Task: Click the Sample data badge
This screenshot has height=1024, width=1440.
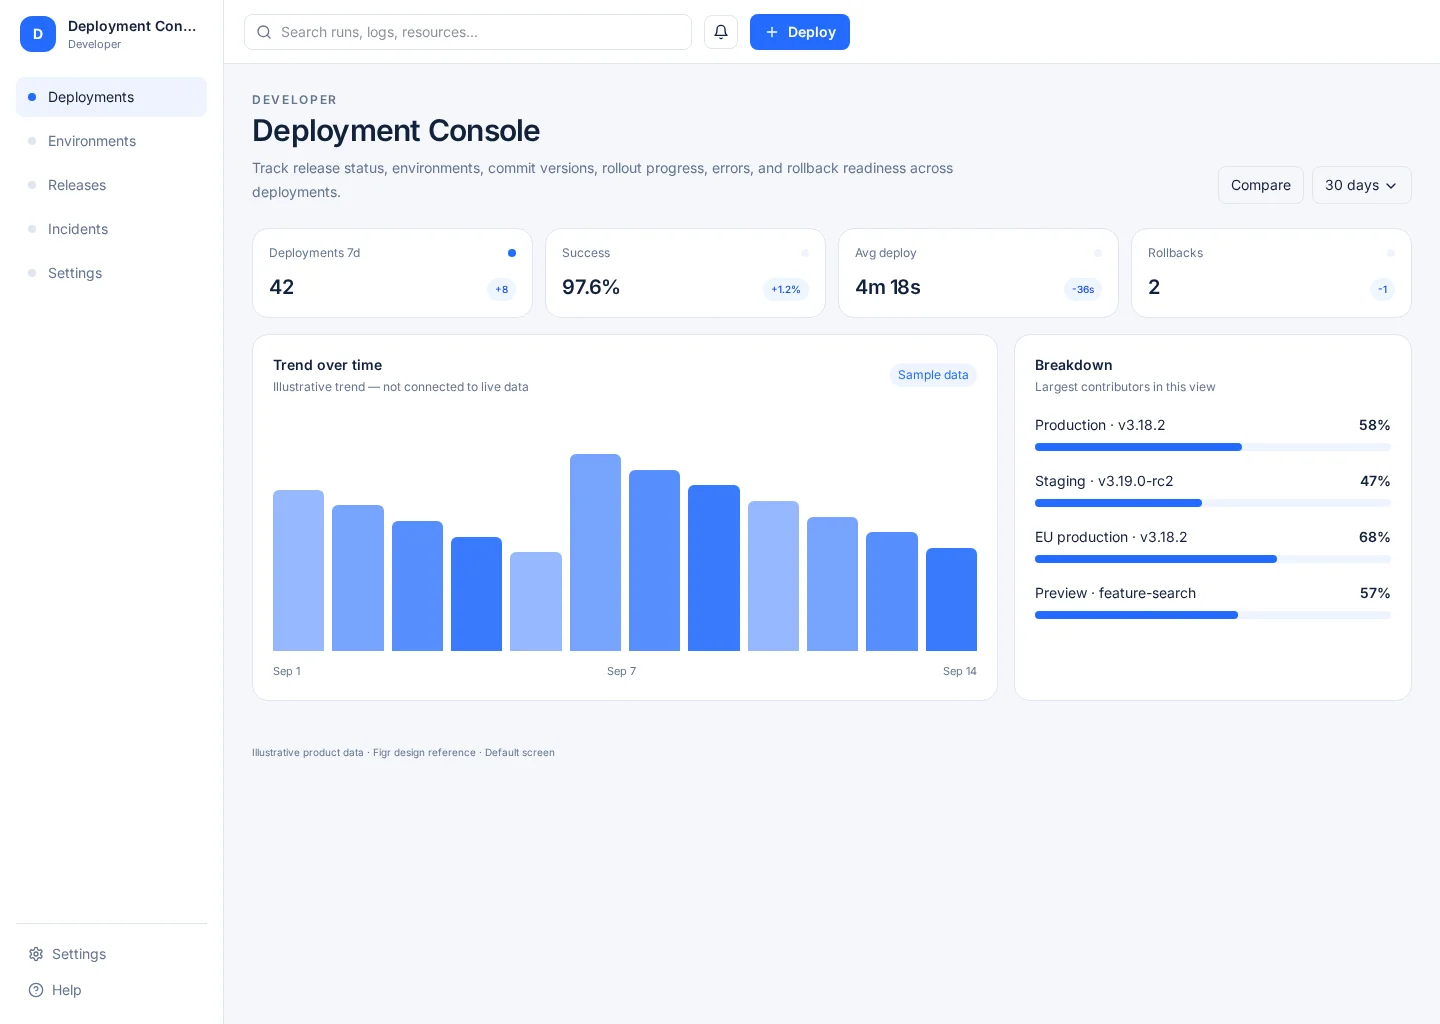Action: tap(933, 375)
